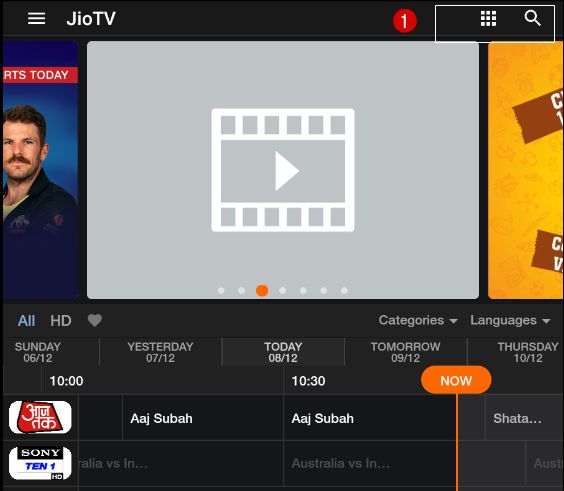Open the hamburger navigation menu
The width and height of the screenshot is (564, 491).
coord(37,18)
